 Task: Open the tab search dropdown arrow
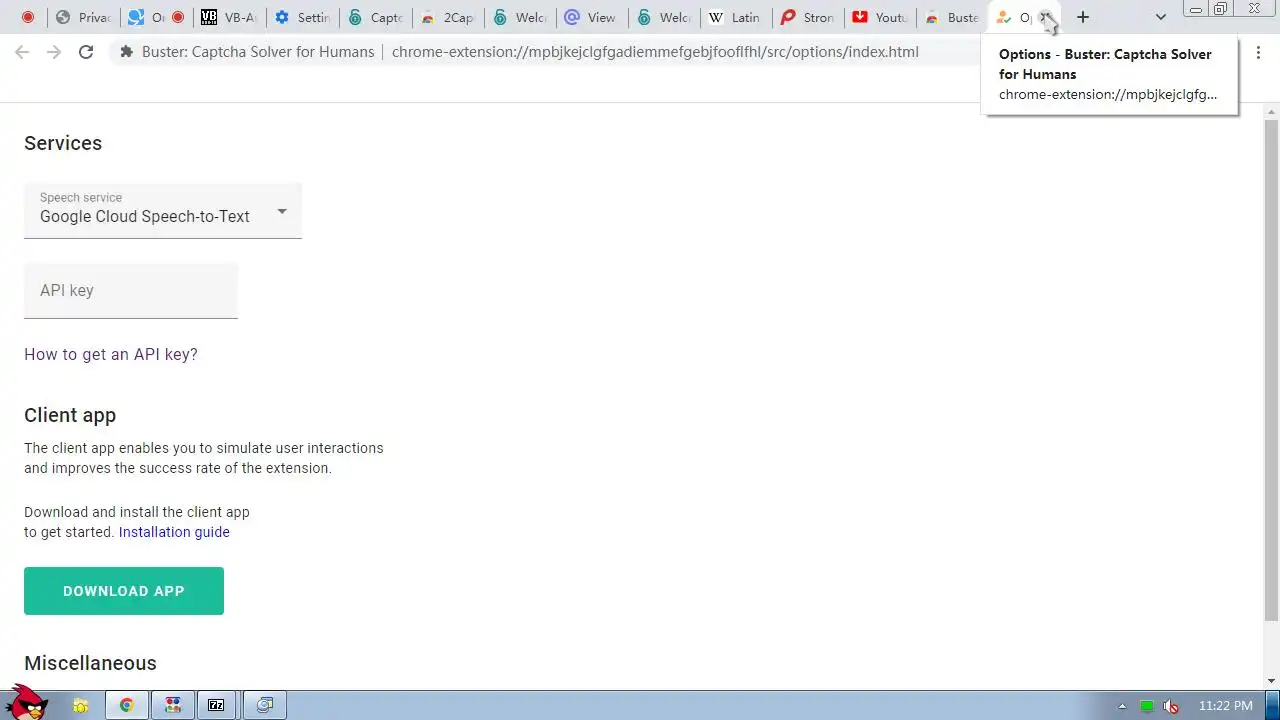(x=1160, y=17)
